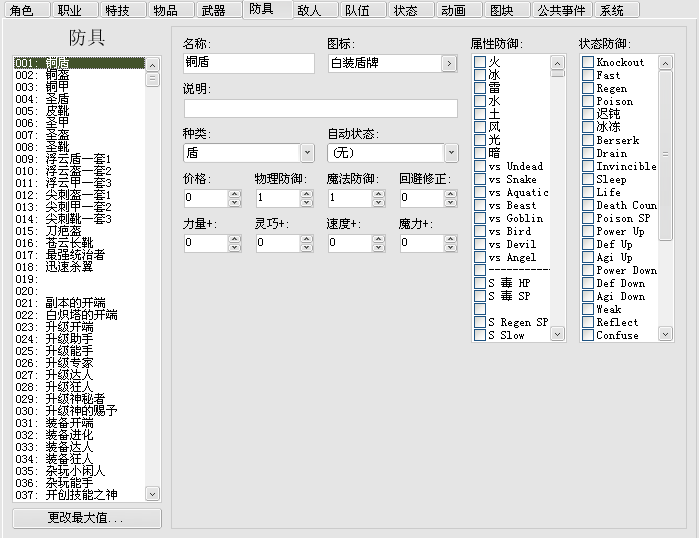Increase 力量+ with up arrow
The image size is (699, 538).
point(234,239)
